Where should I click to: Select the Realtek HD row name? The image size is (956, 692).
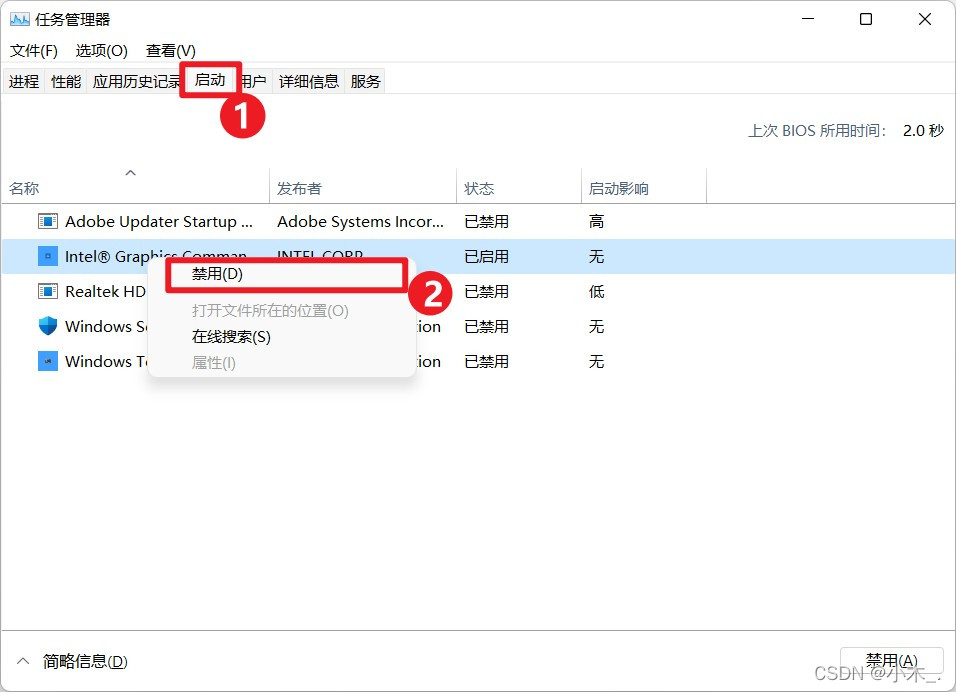[105, 291]
